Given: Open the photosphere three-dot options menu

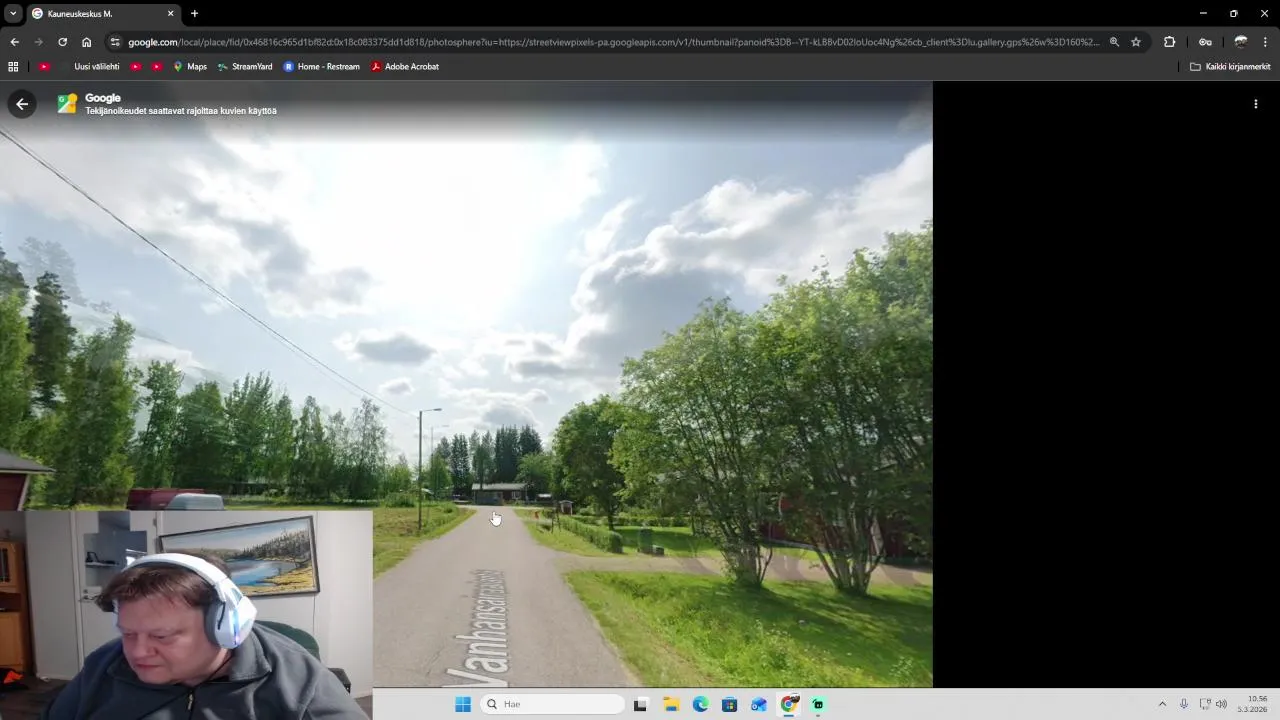Looking at the screenshot, I should pyautogui.click(x=1256, y=104).
